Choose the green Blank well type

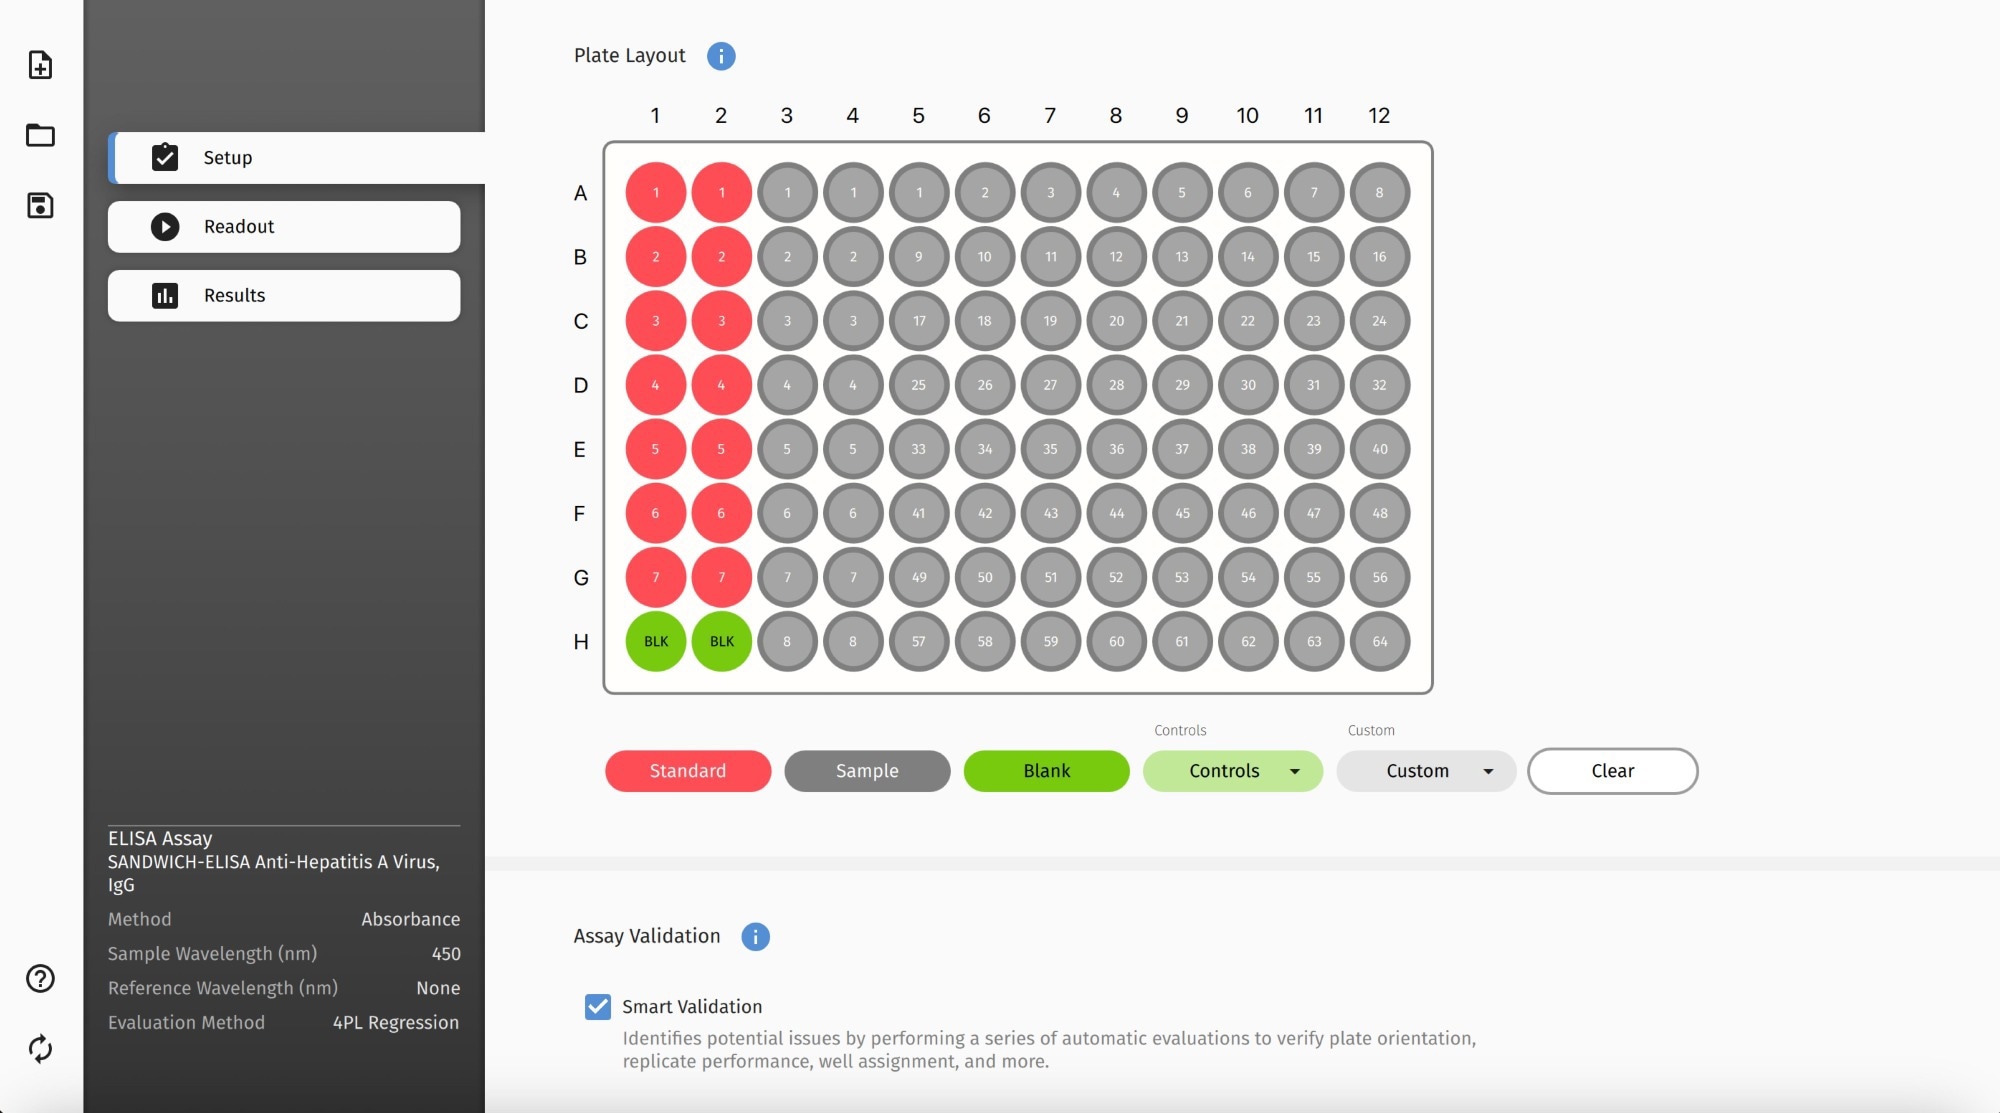1046,771
